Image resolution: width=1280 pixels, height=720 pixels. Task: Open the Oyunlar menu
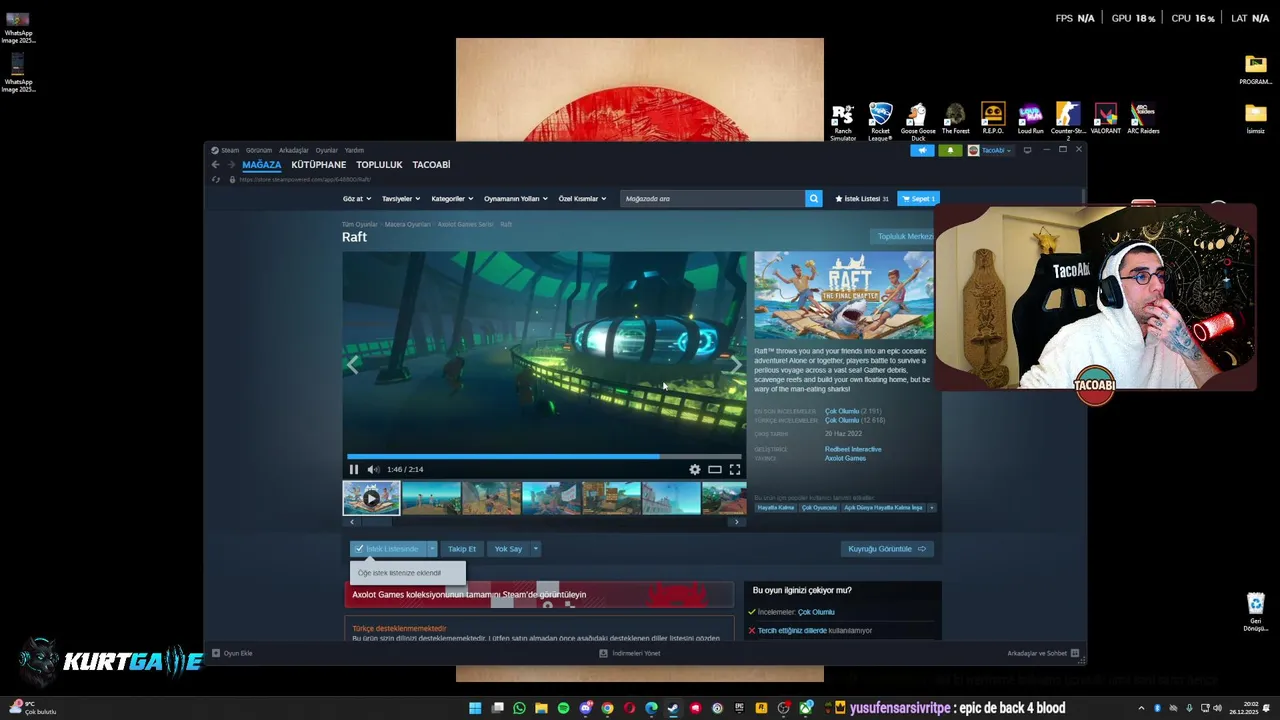(x=327, y=150)
